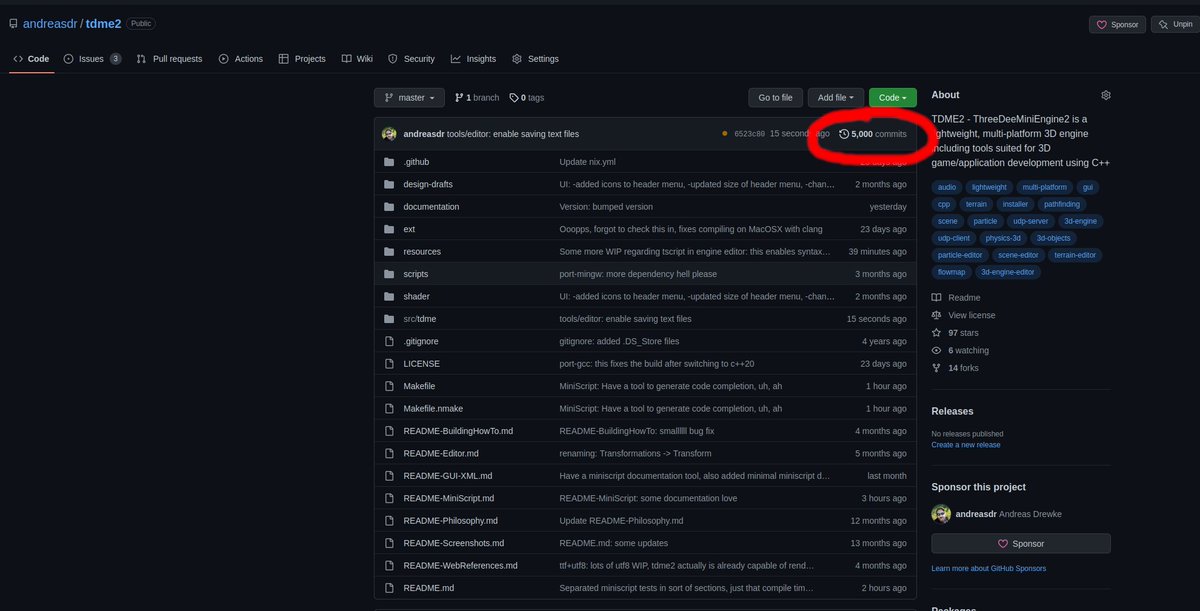Open README-Screenshots.md file
Screen dimensions: 1200x611
[x=454, y=543]
